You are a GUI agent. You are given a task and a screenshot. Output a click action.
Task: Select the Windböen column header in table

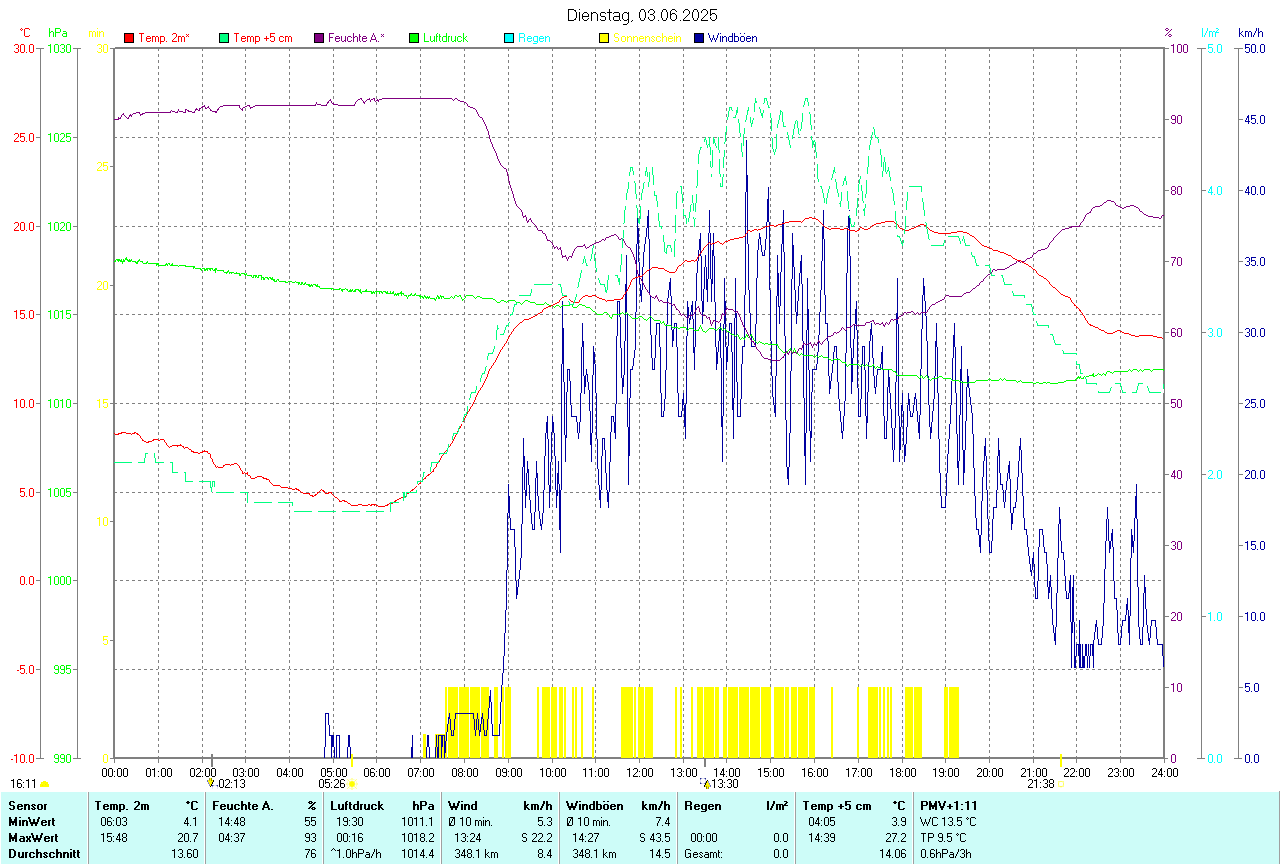[x=595, y=805]
